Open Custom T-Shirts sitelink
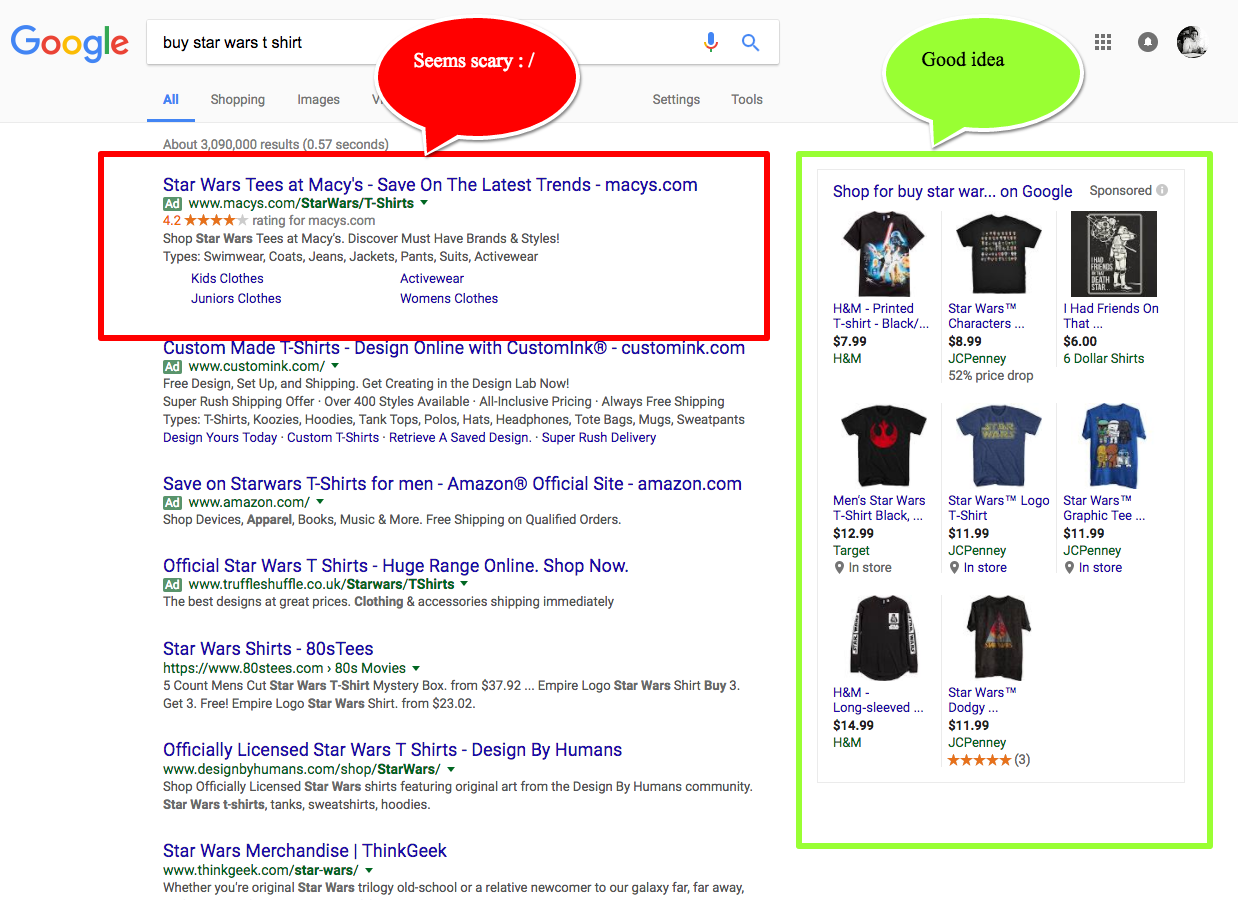This screenshot has height=900, width=1238. (333, 437)
